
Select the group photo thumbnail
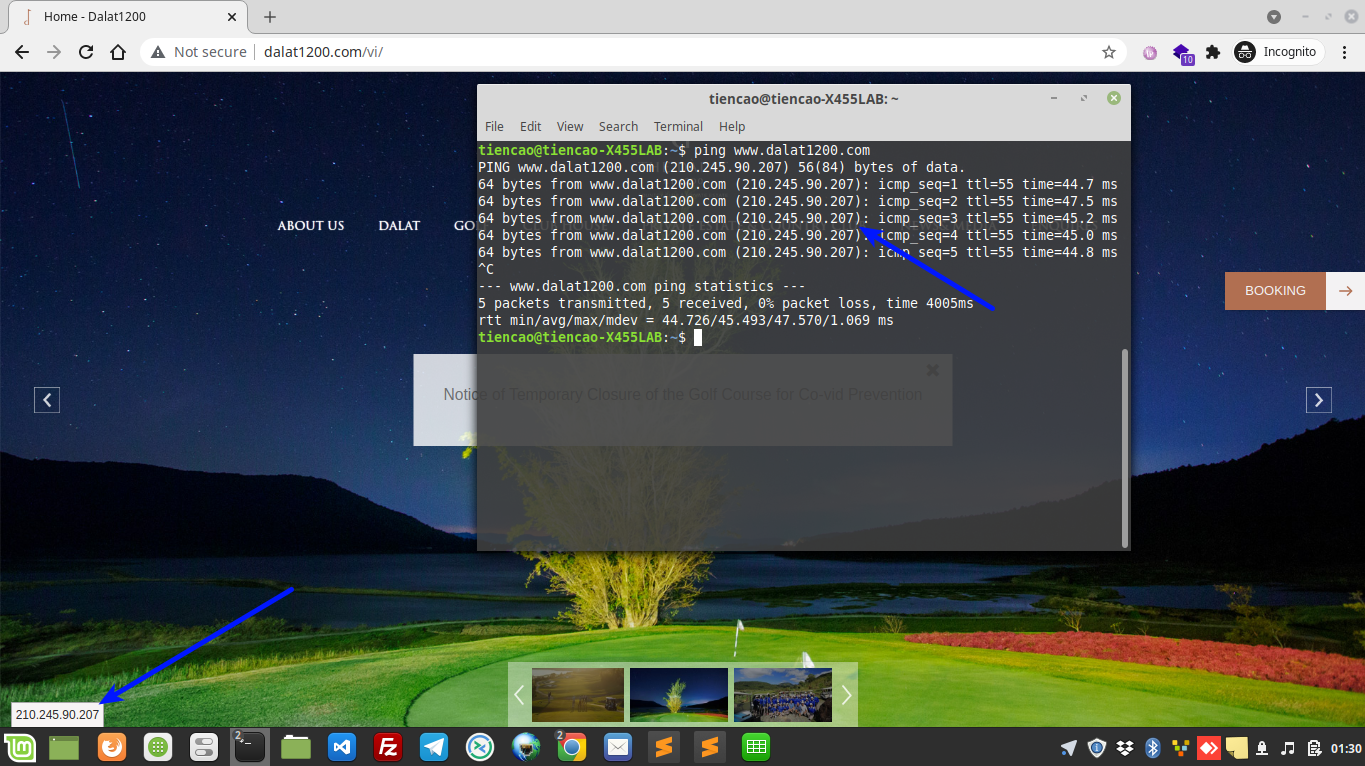click(x=782, y=694)
